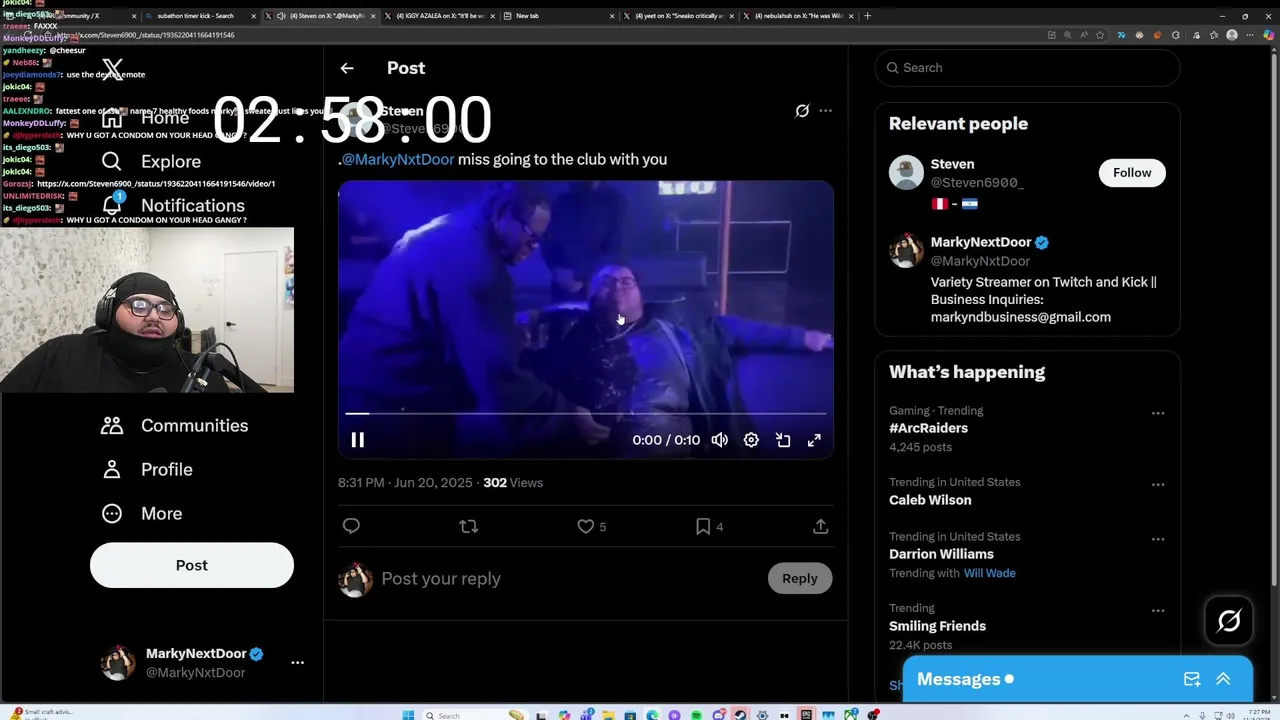Click views count 302 Views
Screen dimensions: 1280x720
[x=513, y=482]
